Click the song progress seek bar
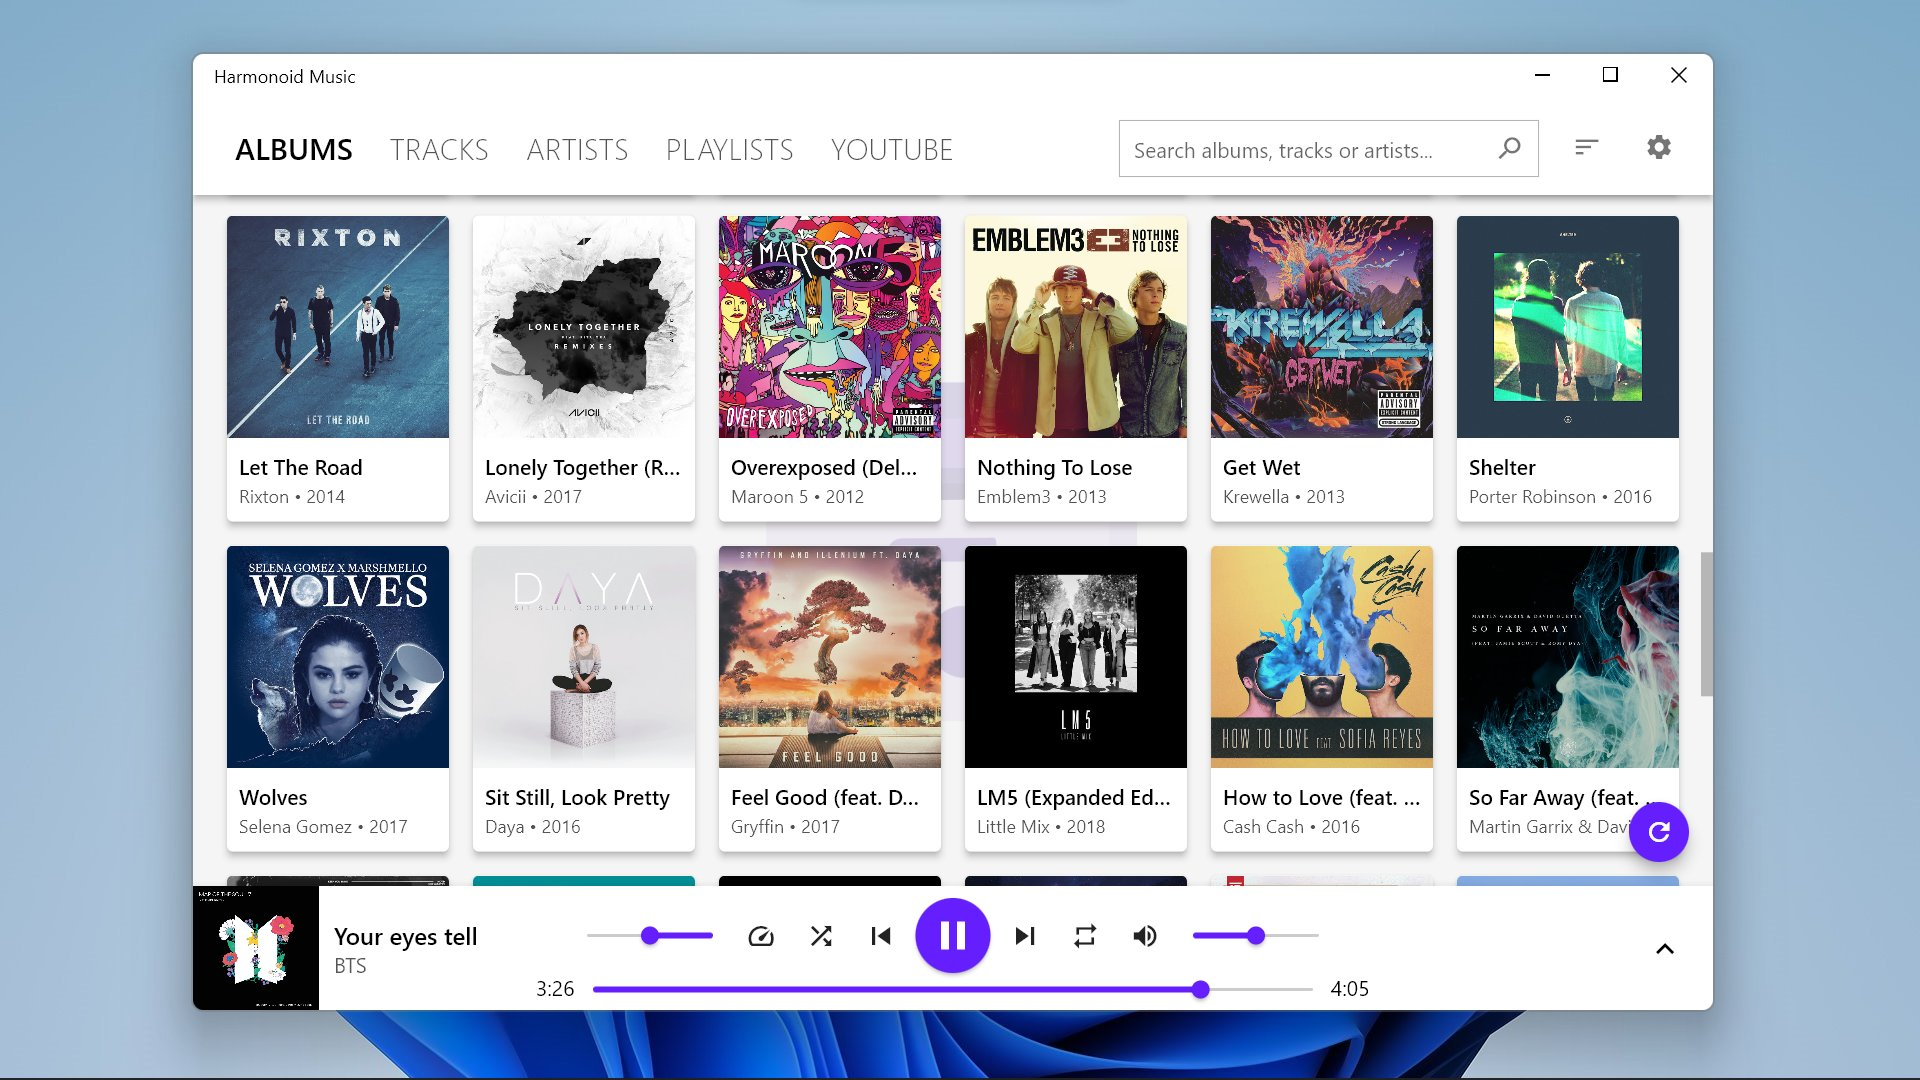Viewport: 1920px width, 1080px height. coord(952,989)
